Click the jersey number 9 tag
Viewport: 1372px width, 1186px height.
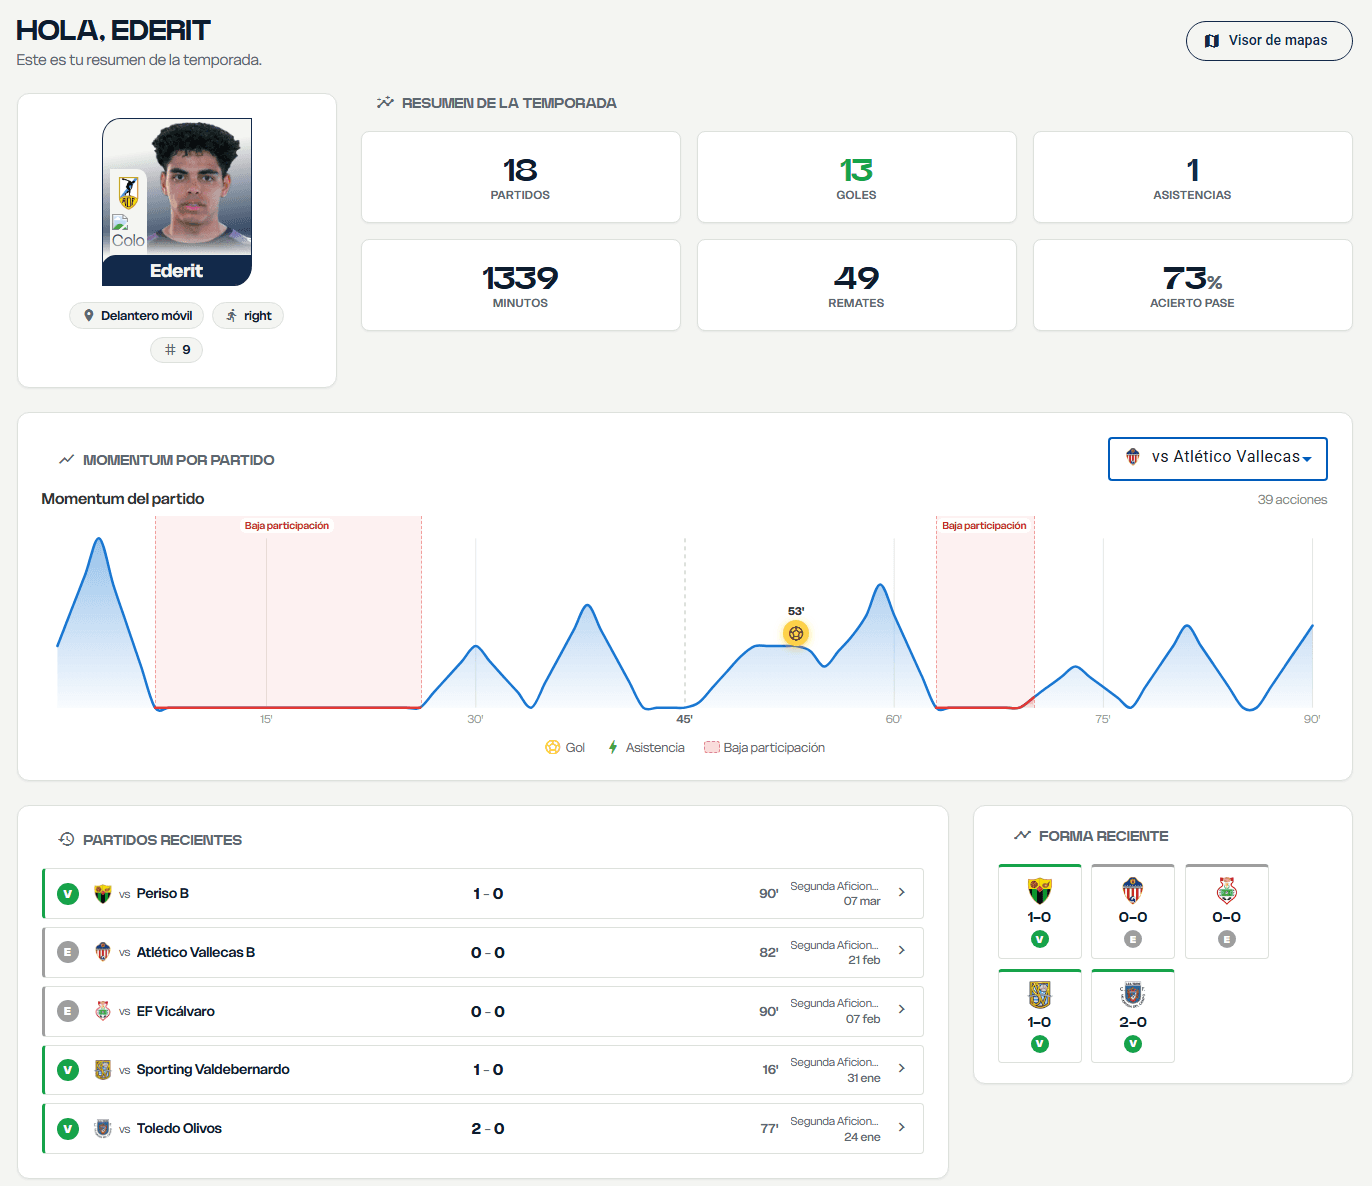click(177, 350)
